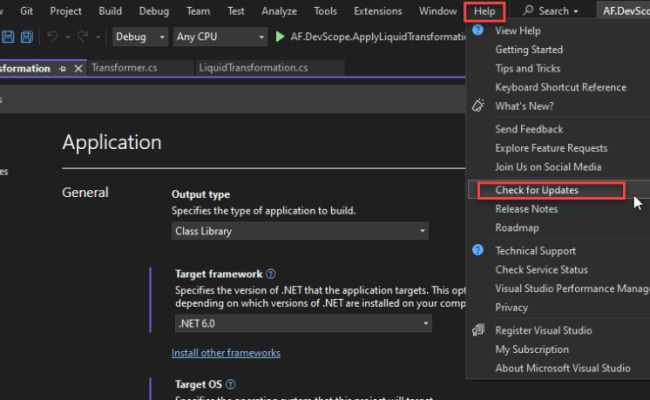Click the pin icon on active tab

(x=63, y=69)
